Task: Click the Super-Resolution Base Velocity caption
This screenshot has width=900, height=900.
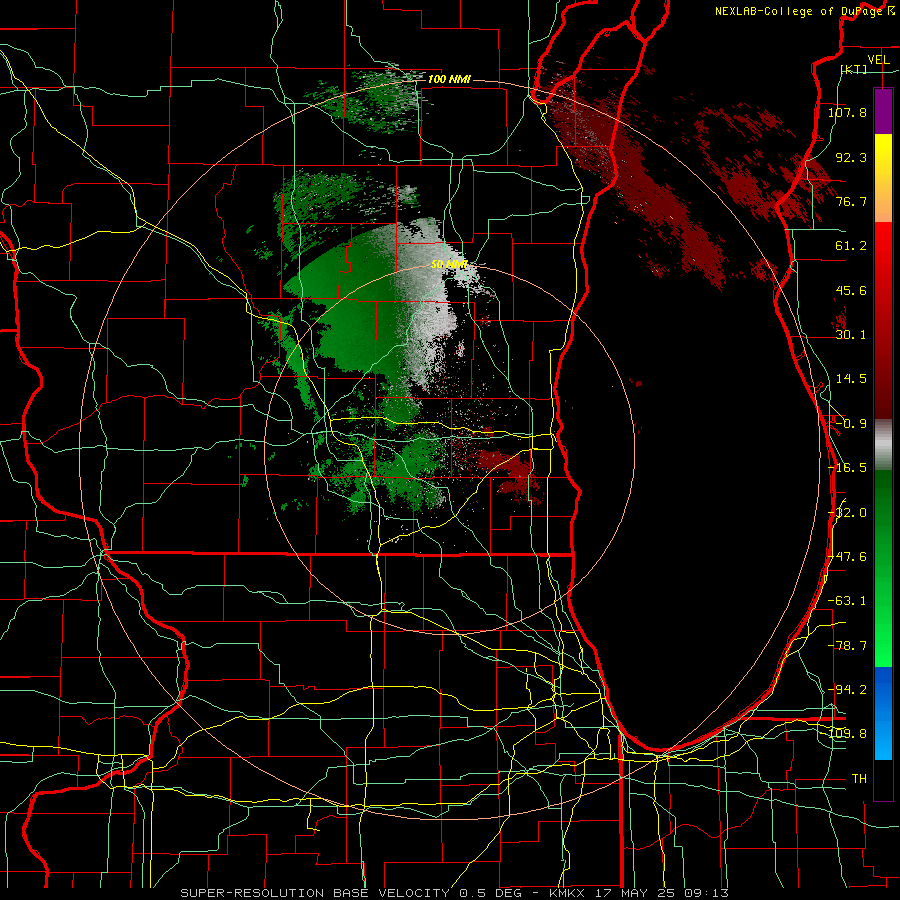Action: point(456,893)
